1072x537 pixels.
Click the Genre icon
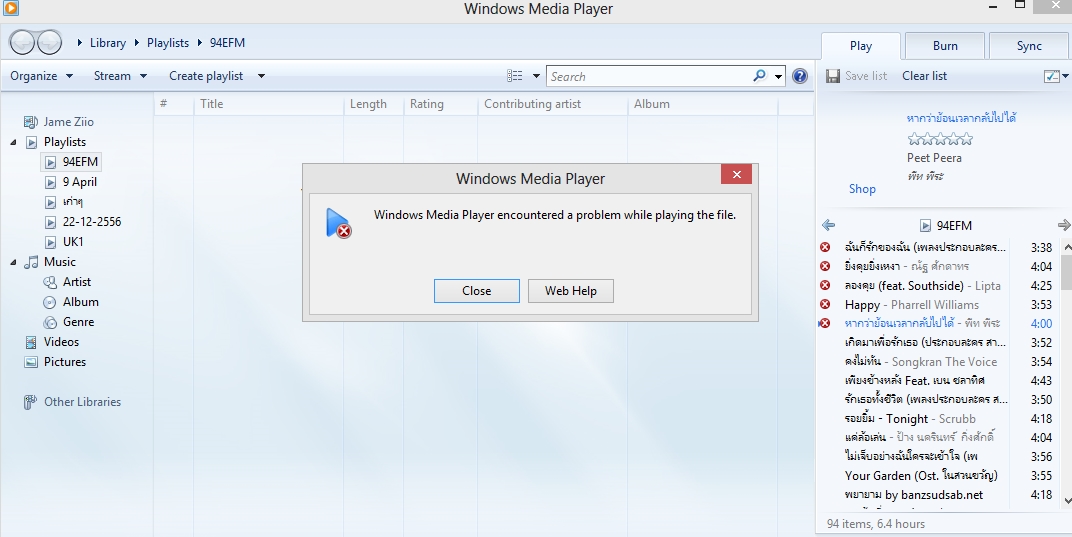tap(50, 322)
